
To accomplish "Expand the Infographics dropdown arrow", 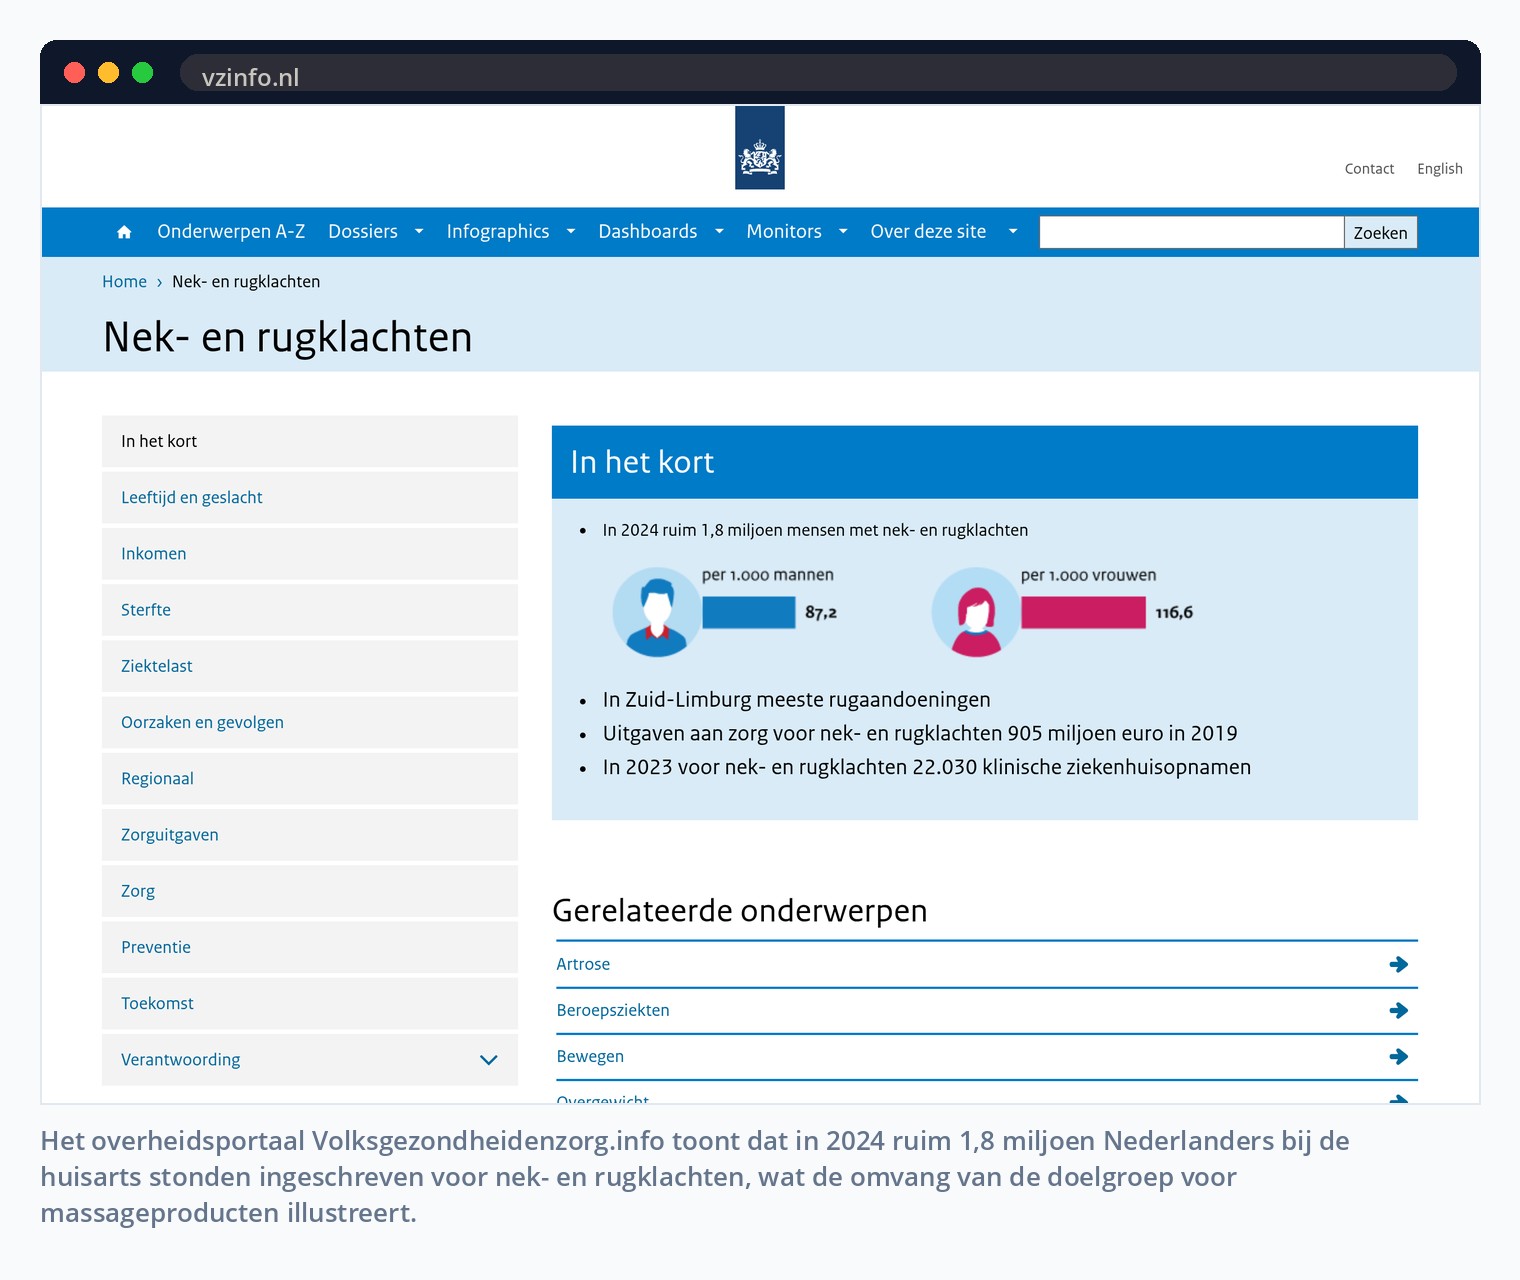I will click(571, 232).
